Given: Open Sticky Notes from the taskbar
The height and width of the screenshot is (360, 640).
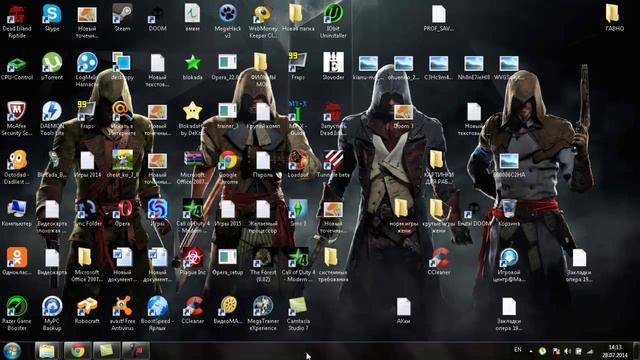Looking at the screenshot, I should point(107,351).
